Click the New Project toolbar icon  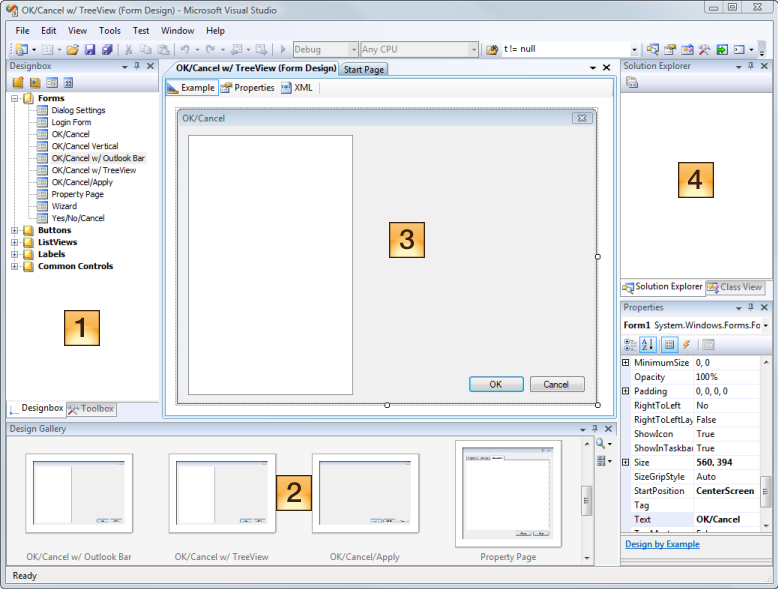point(21,49)
